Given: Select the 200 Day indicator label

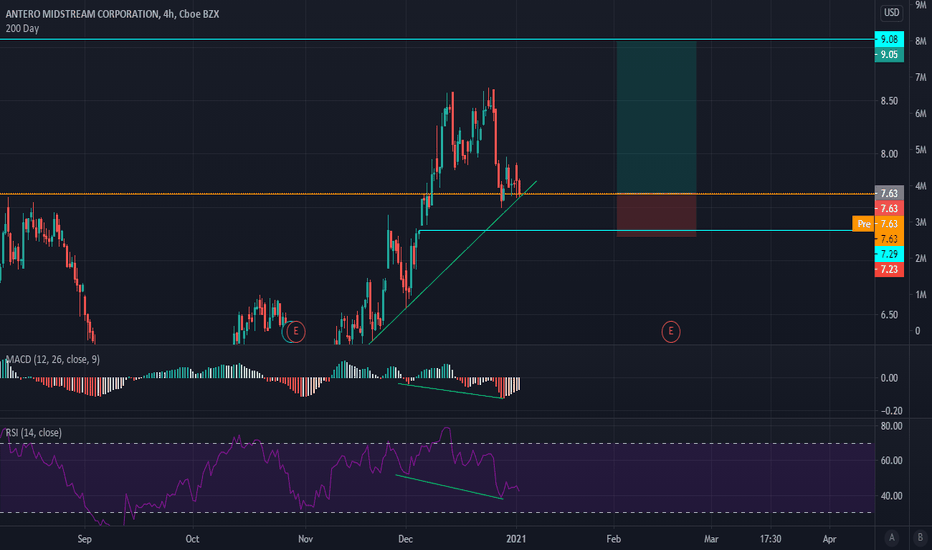Looking at the screenshot, I should point(22,28).
